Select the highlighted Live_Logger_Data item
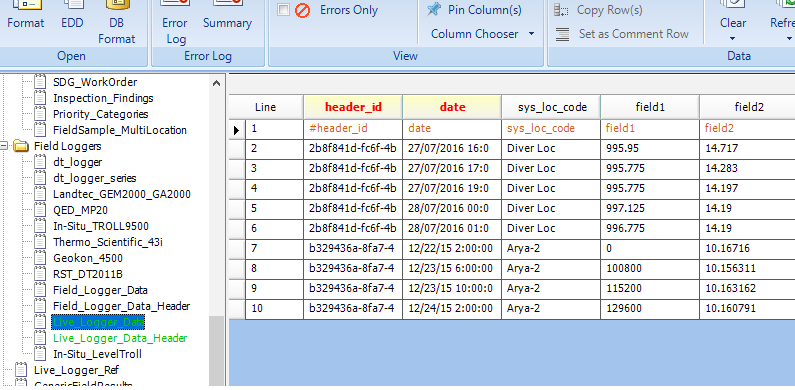The height and width of the screenshot is (390, 795). (98, 322)
